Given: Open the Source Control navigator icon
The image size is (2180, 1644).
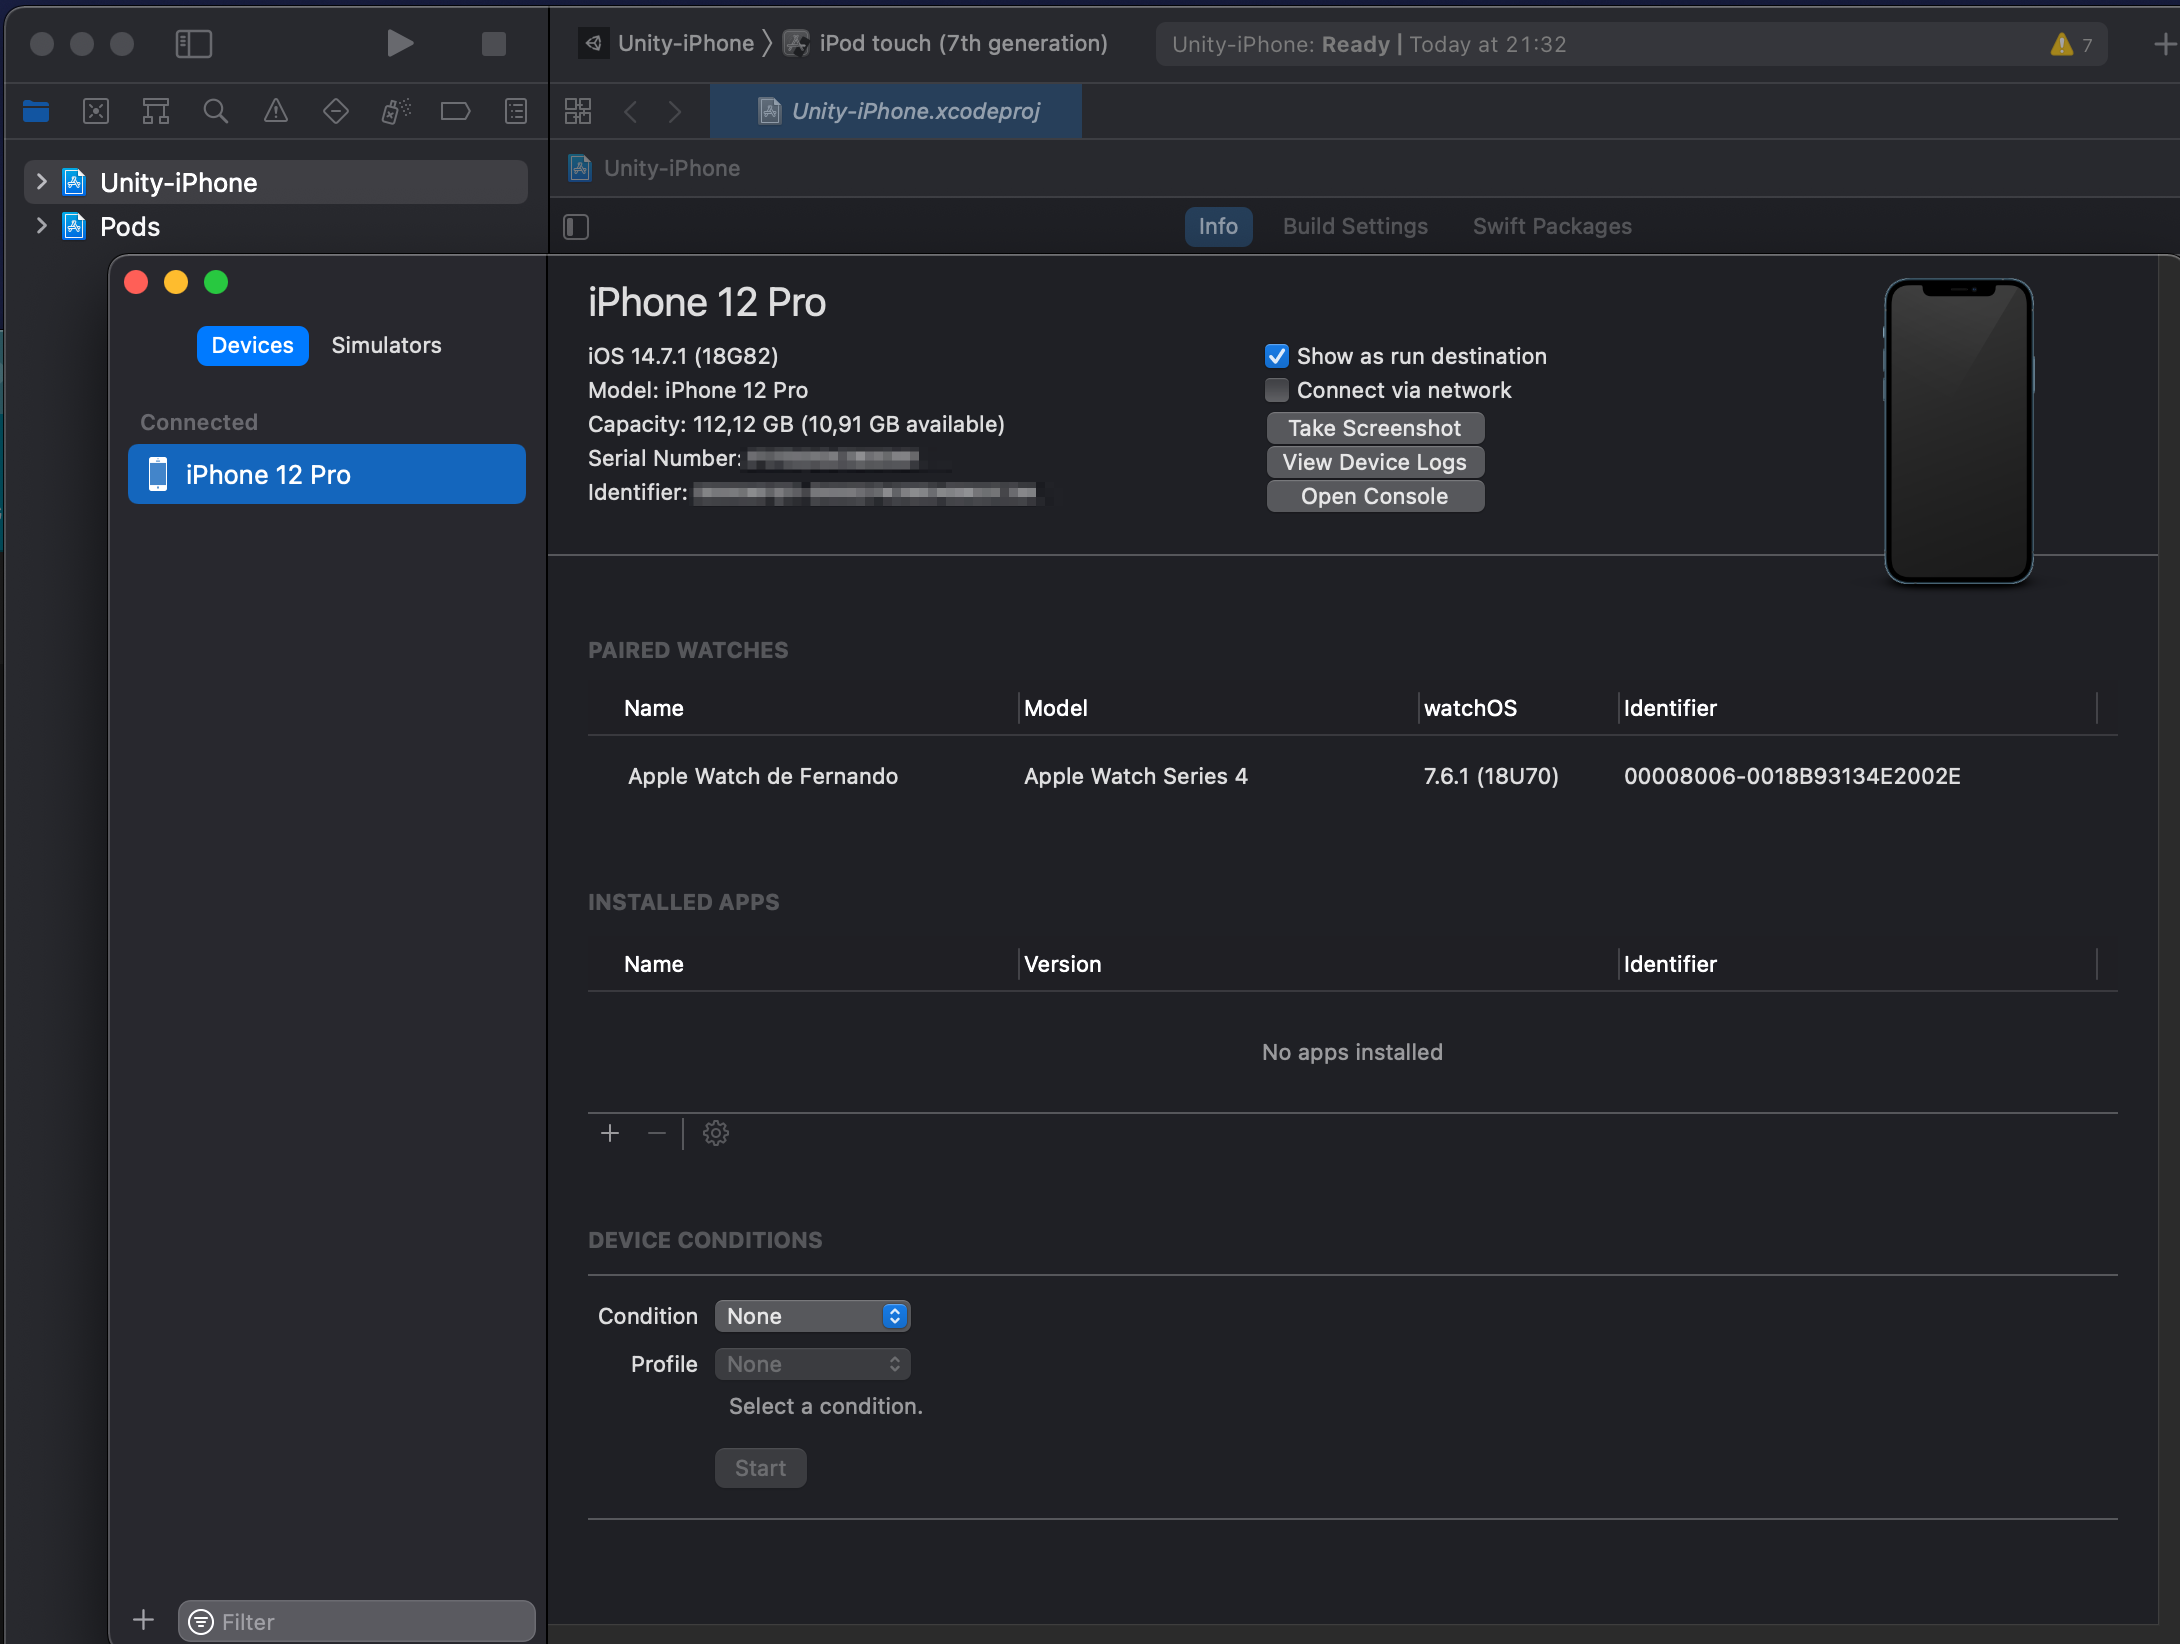Looking at the screenshot, I should [x=96, y=111].
